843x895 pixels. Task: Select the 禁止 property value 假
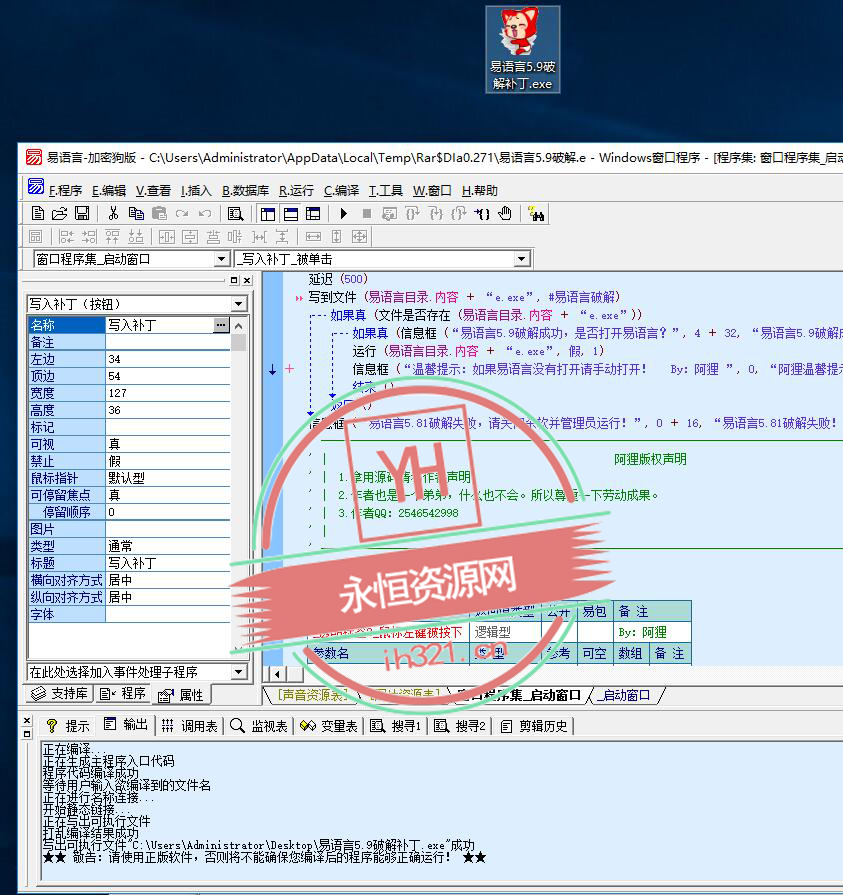[168, 461]
